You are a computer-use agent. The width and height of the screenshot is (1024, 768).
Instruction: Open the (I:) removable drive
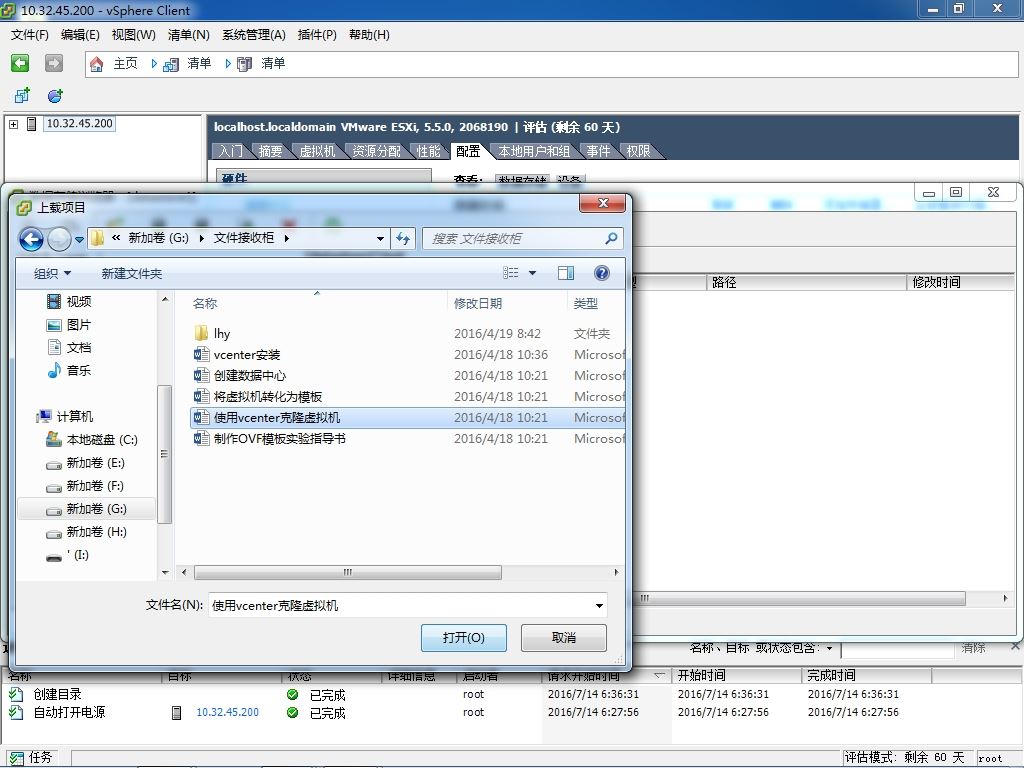[67, 555]
